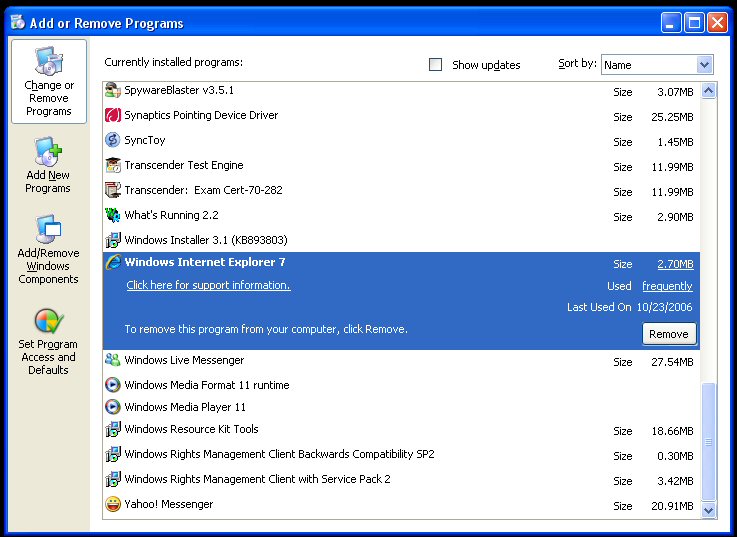The height and width of the screenshot is (537, 737).
Task: Click the Remove button for Internet Explorer 7
Action: [x=669, y=334]
